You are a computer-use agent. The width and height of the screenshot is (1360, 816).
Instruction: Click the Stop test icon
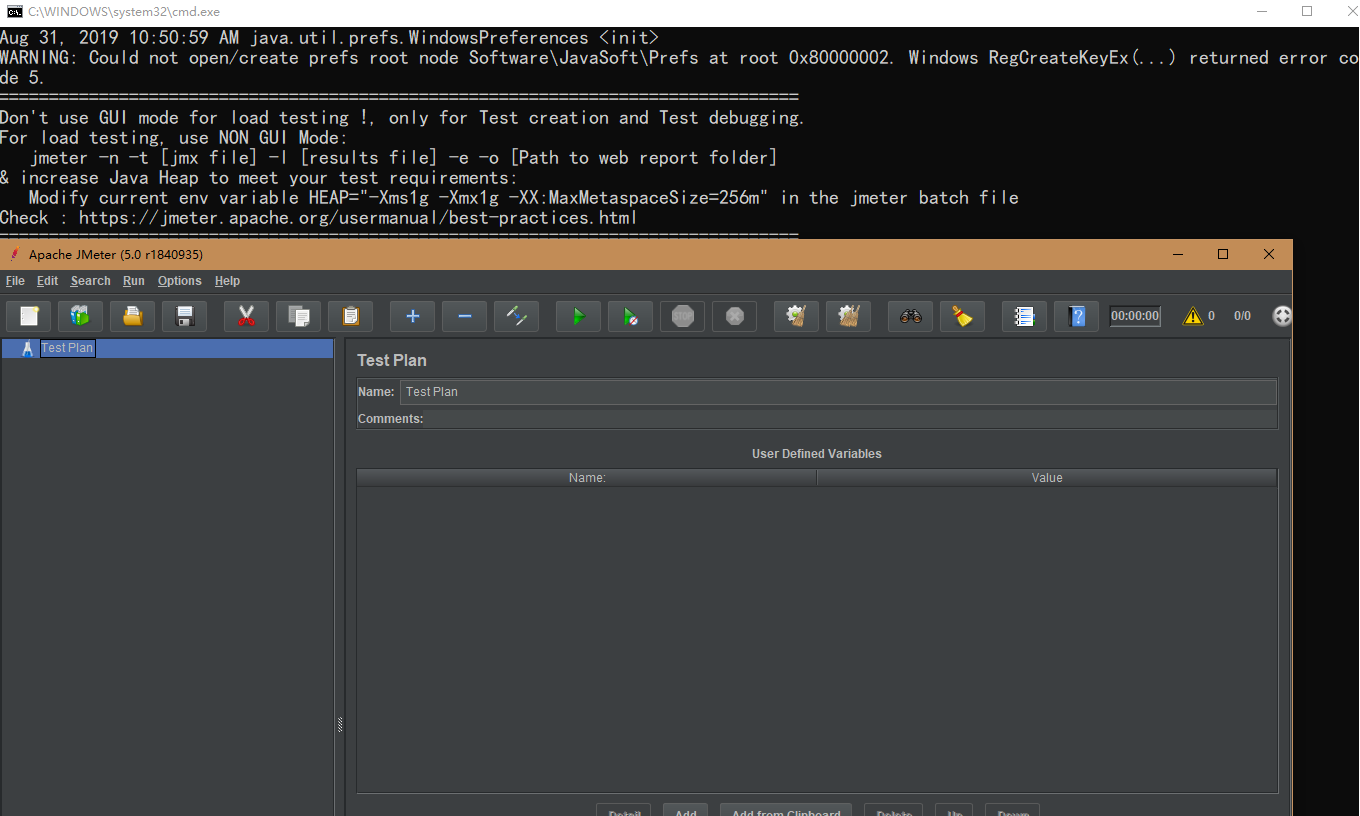[x=682, y=316]
